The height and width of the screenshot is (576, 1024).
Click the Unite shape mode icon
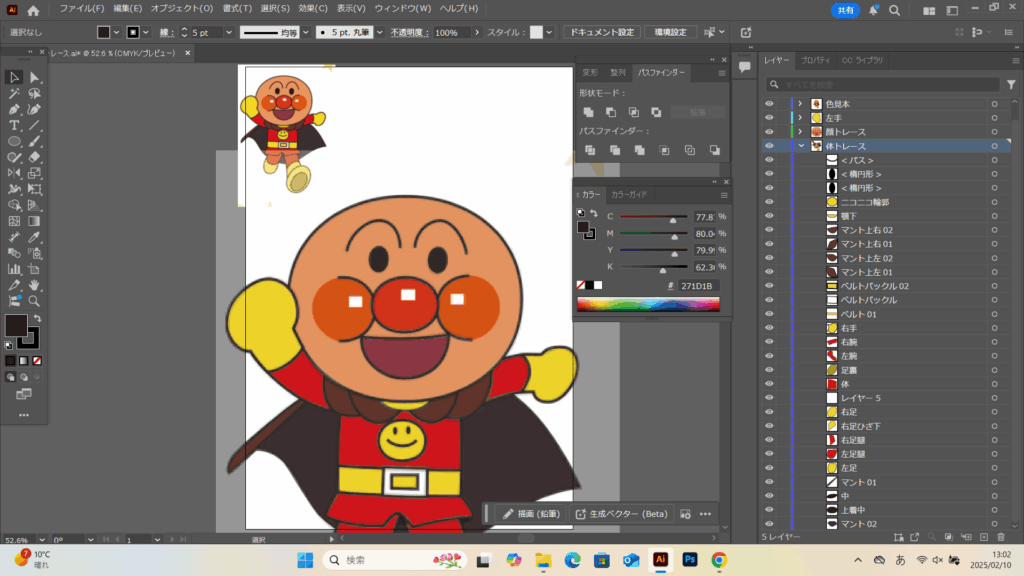click(x=588, y=112)
